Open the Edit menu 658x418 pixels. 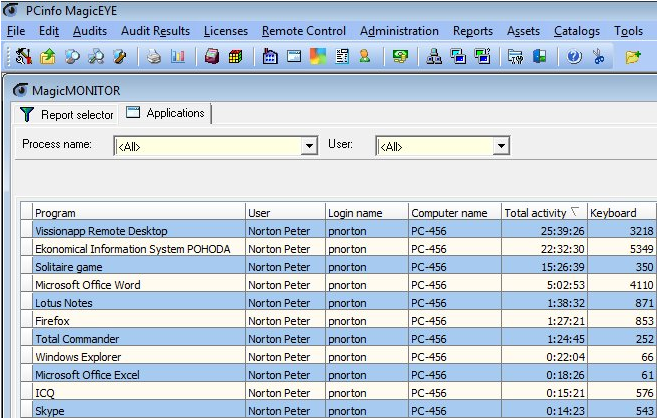(49, 31)
